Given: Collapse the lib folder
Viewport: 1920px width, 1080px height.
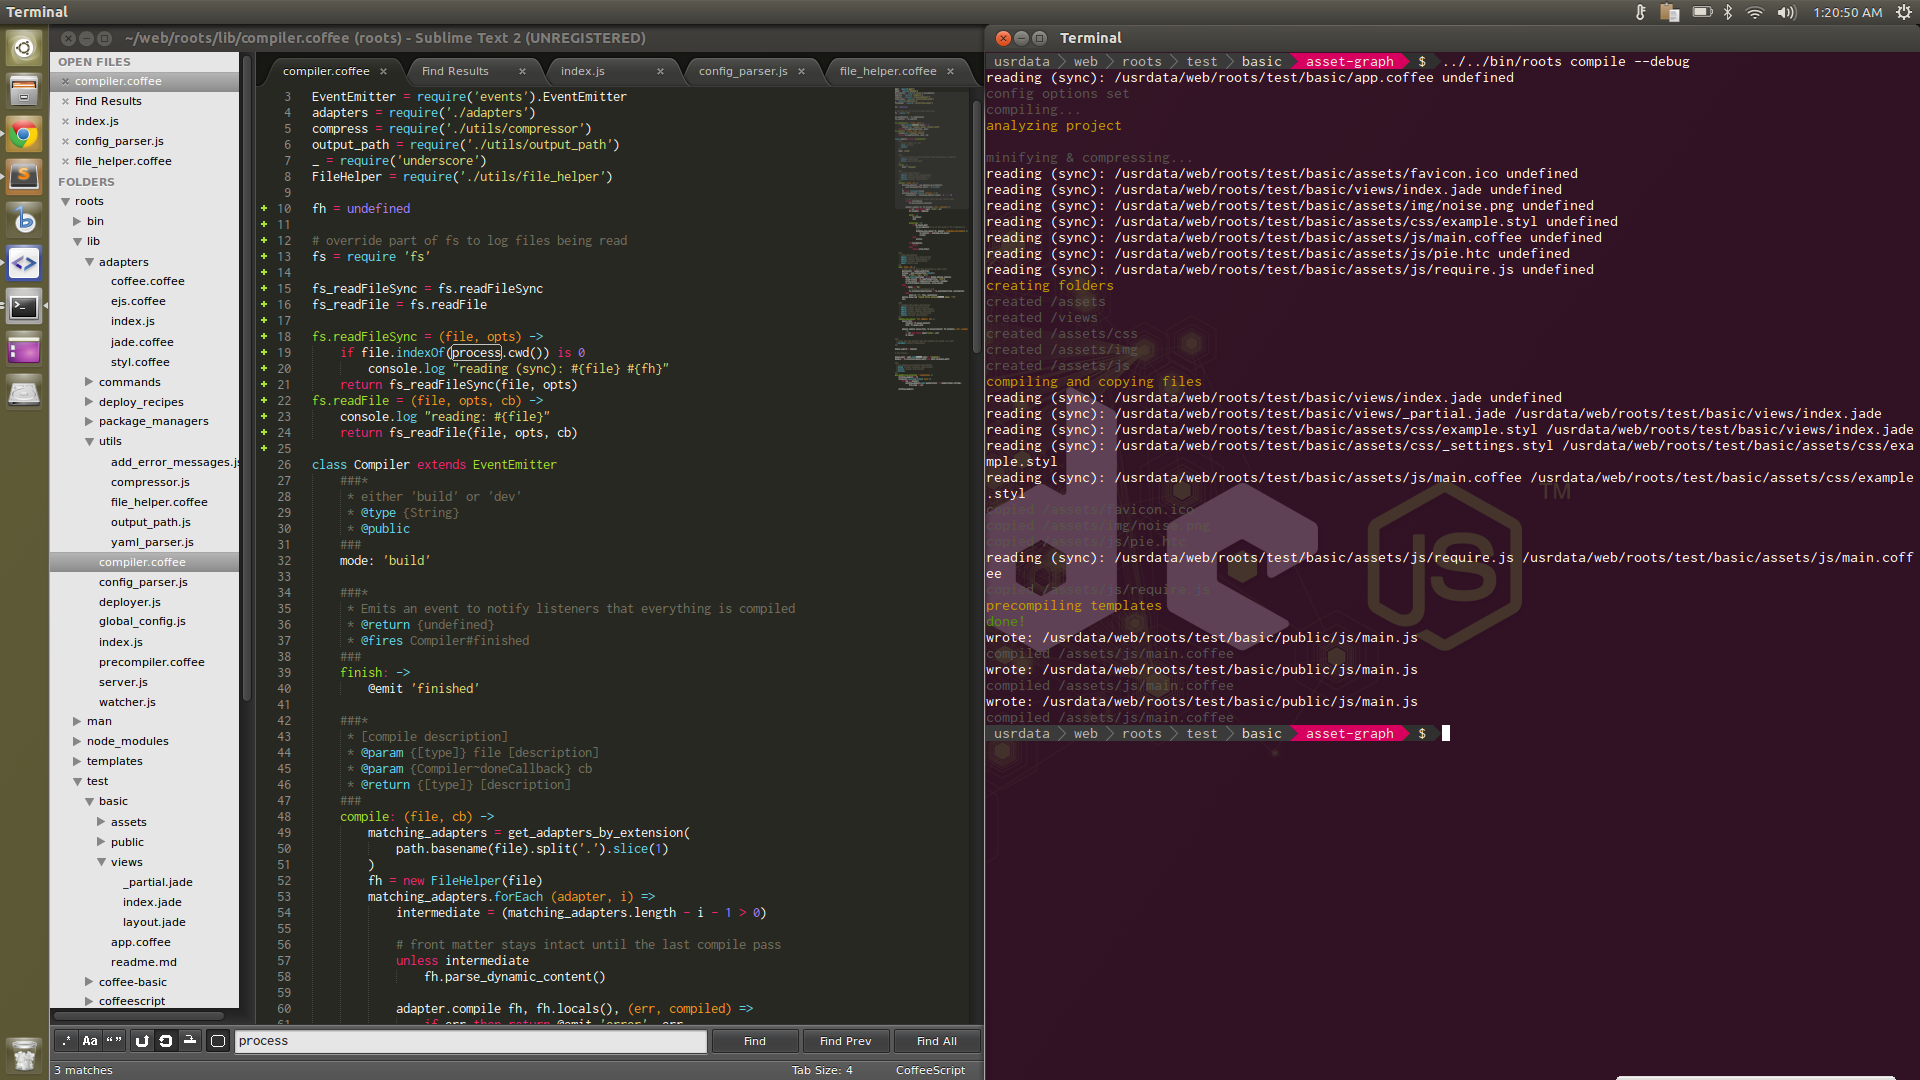Looking at the screenshot, I should click(x=77, y=241).
